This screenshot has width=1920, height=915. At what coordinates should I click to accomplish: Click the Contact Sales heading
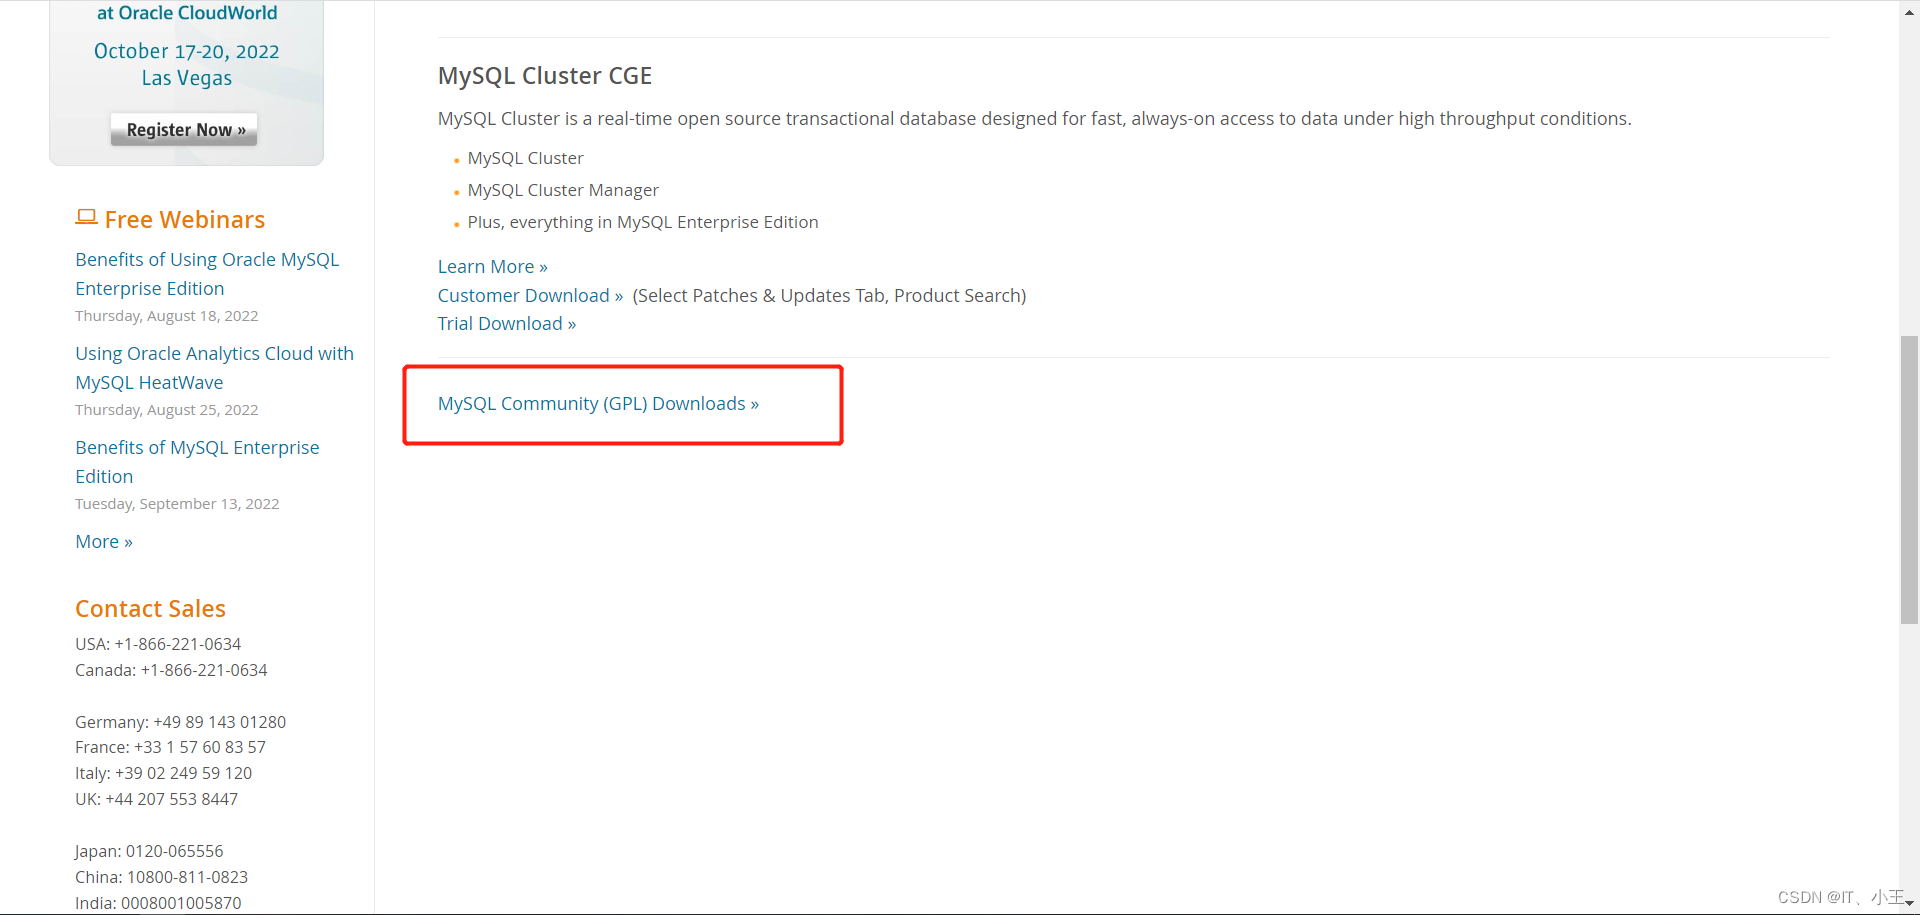(x=150, y=609)
